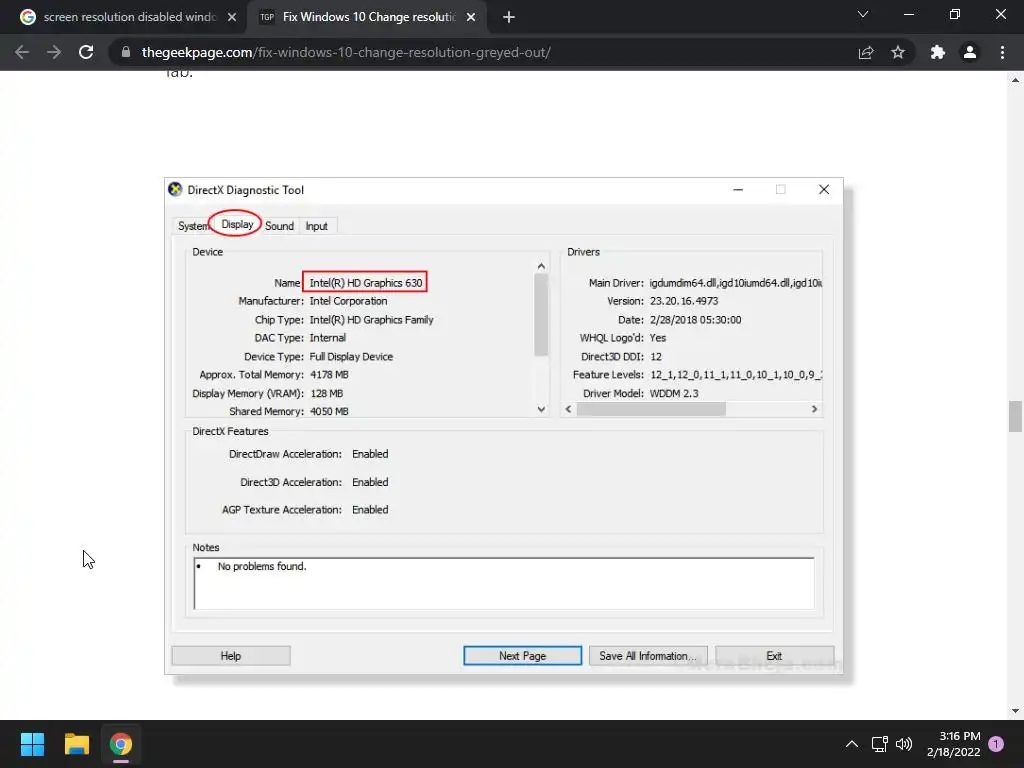Show hidden system tray icons
The image size is (1024, 768).
[852, 744]
